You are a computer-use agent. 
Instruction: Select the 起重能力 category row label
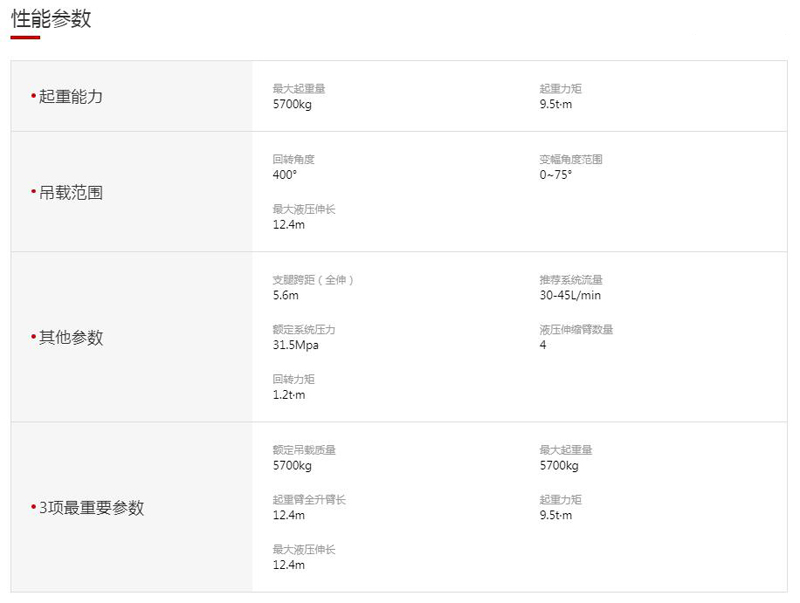(x=70, y=97)
